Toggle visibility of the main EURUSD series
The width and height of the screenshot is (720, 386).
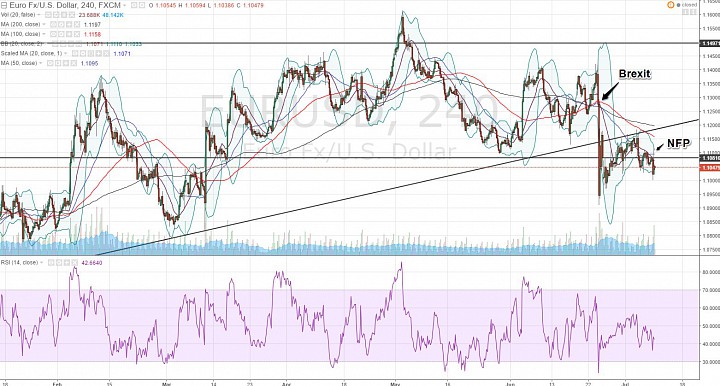point(134,5)
